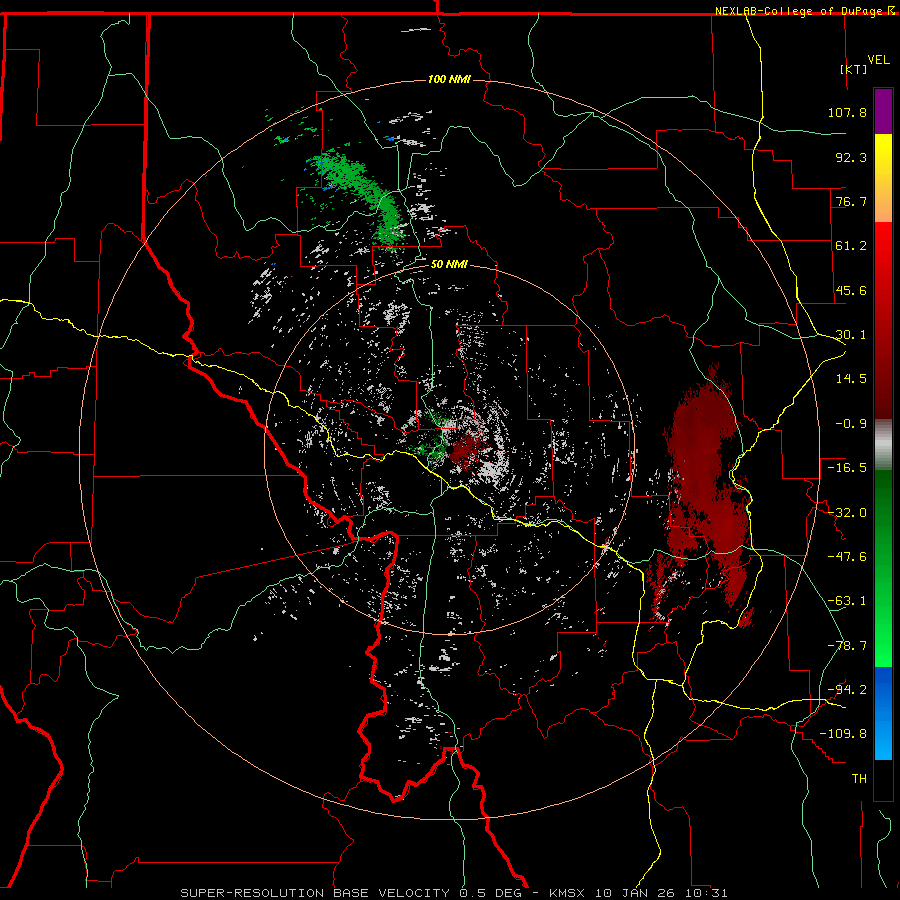
Task: Click the -32.0 scale value
Action: (x=847, y=513)
